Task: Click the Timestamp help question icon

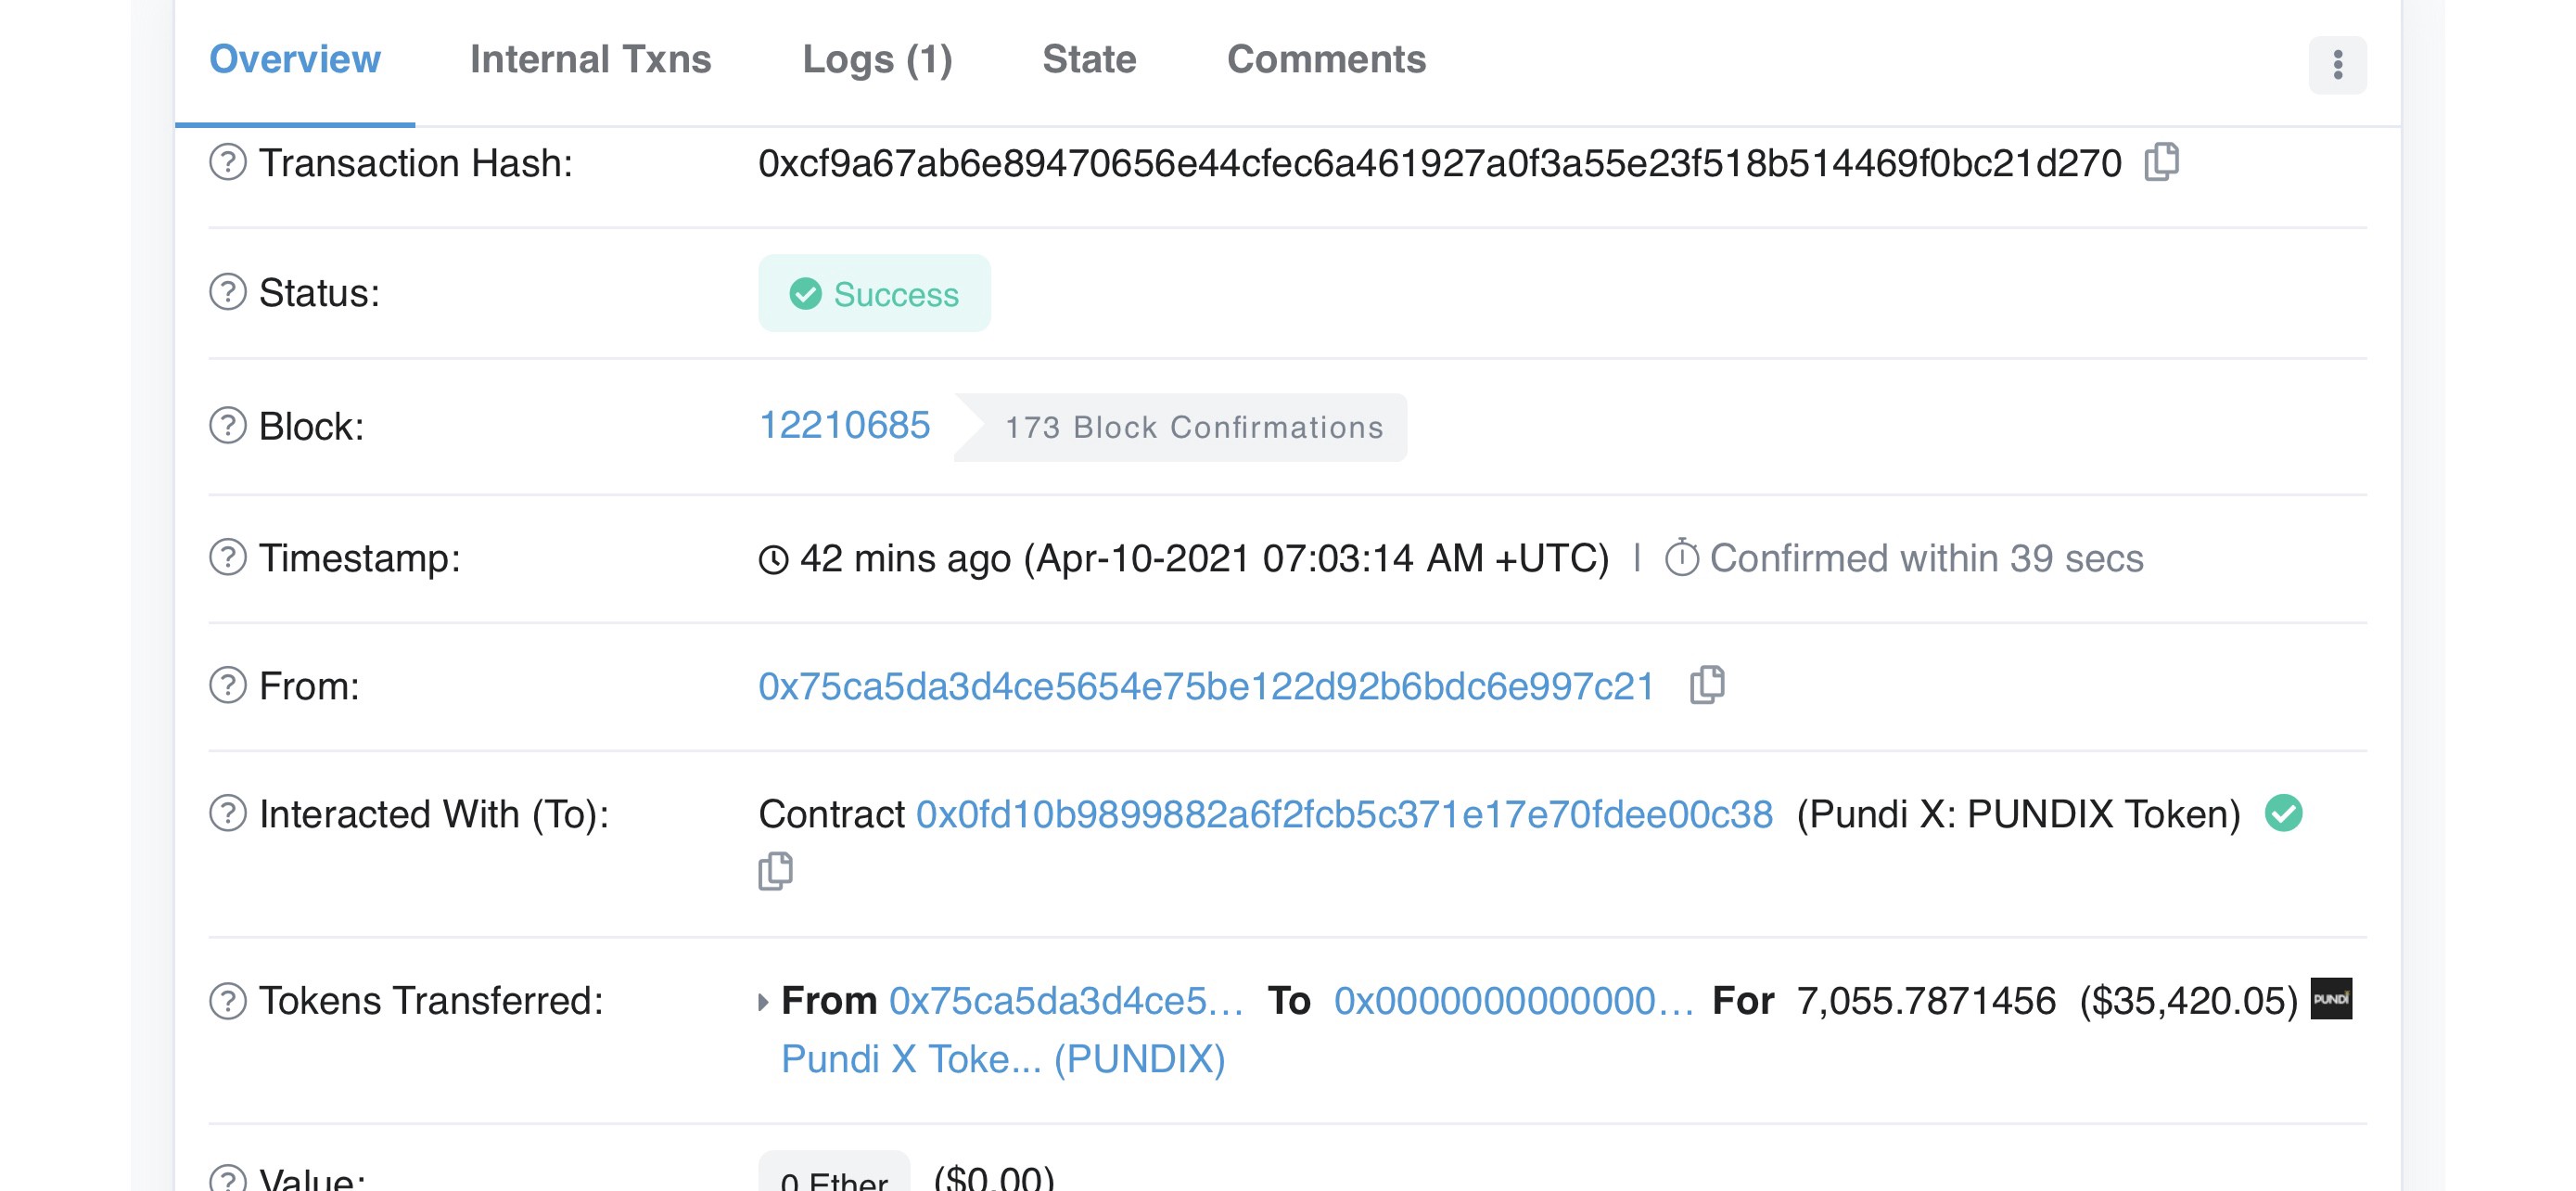Action: pyautogui.click(x=228, y=557)
